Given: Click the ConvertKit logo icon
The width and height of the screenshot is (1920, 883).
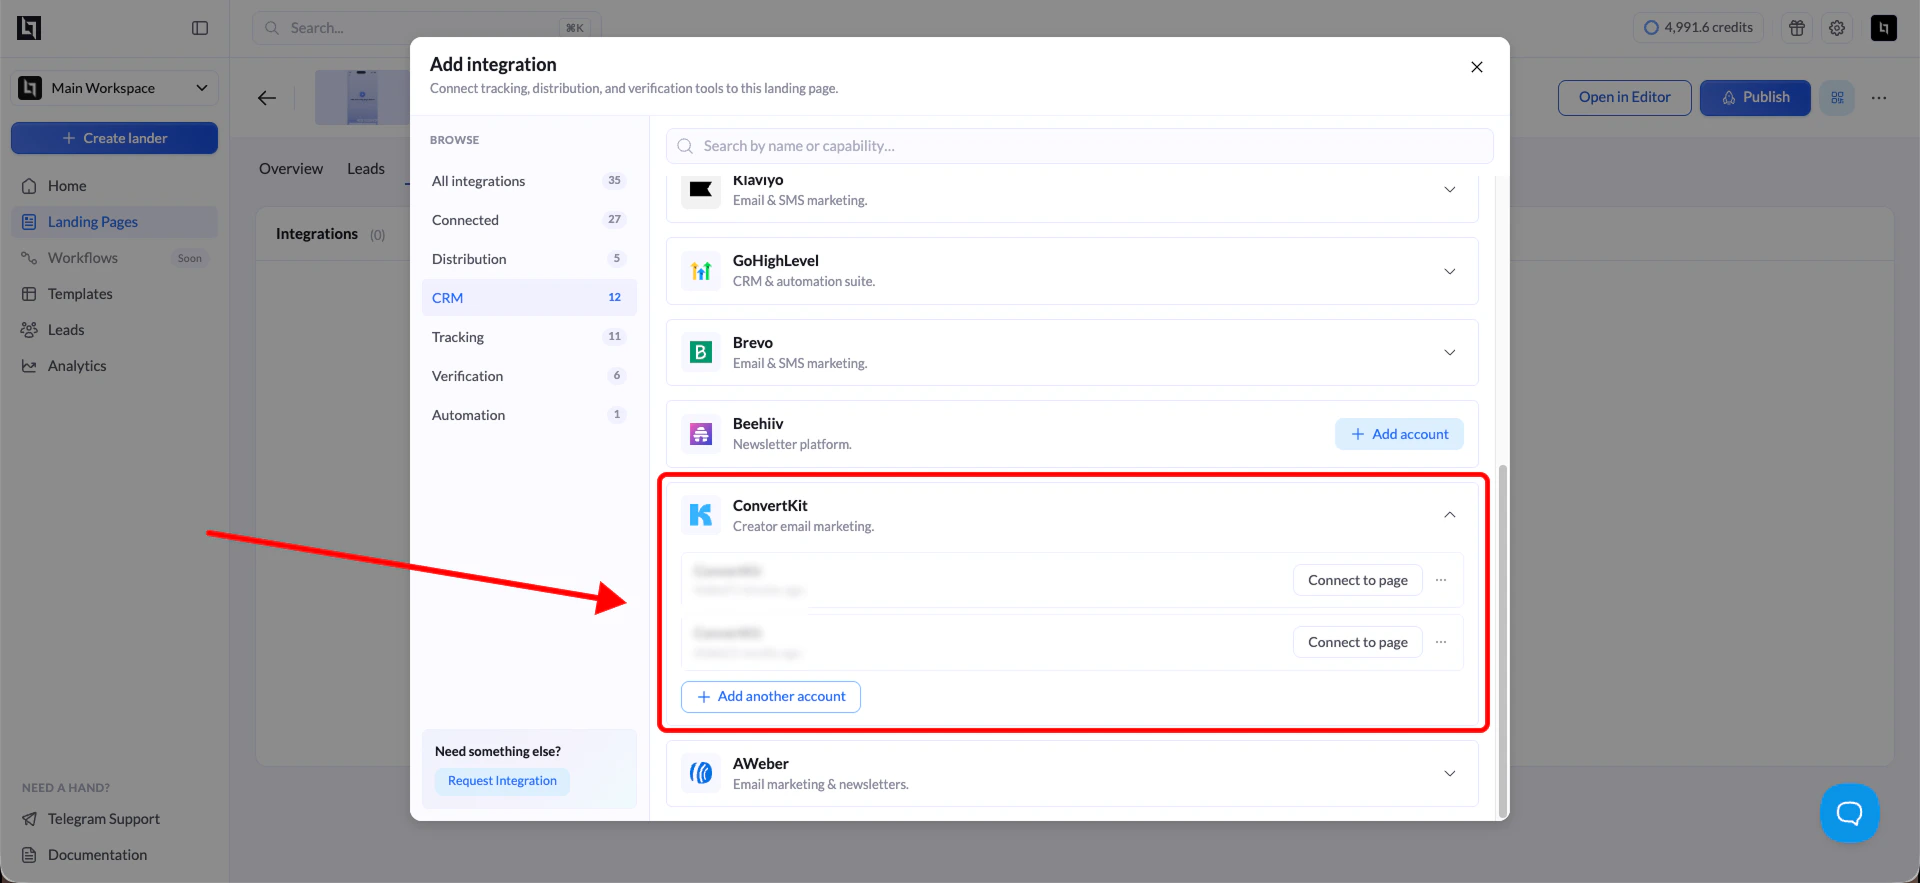Looking at the screenshot, I should click(x=701, y=515).
